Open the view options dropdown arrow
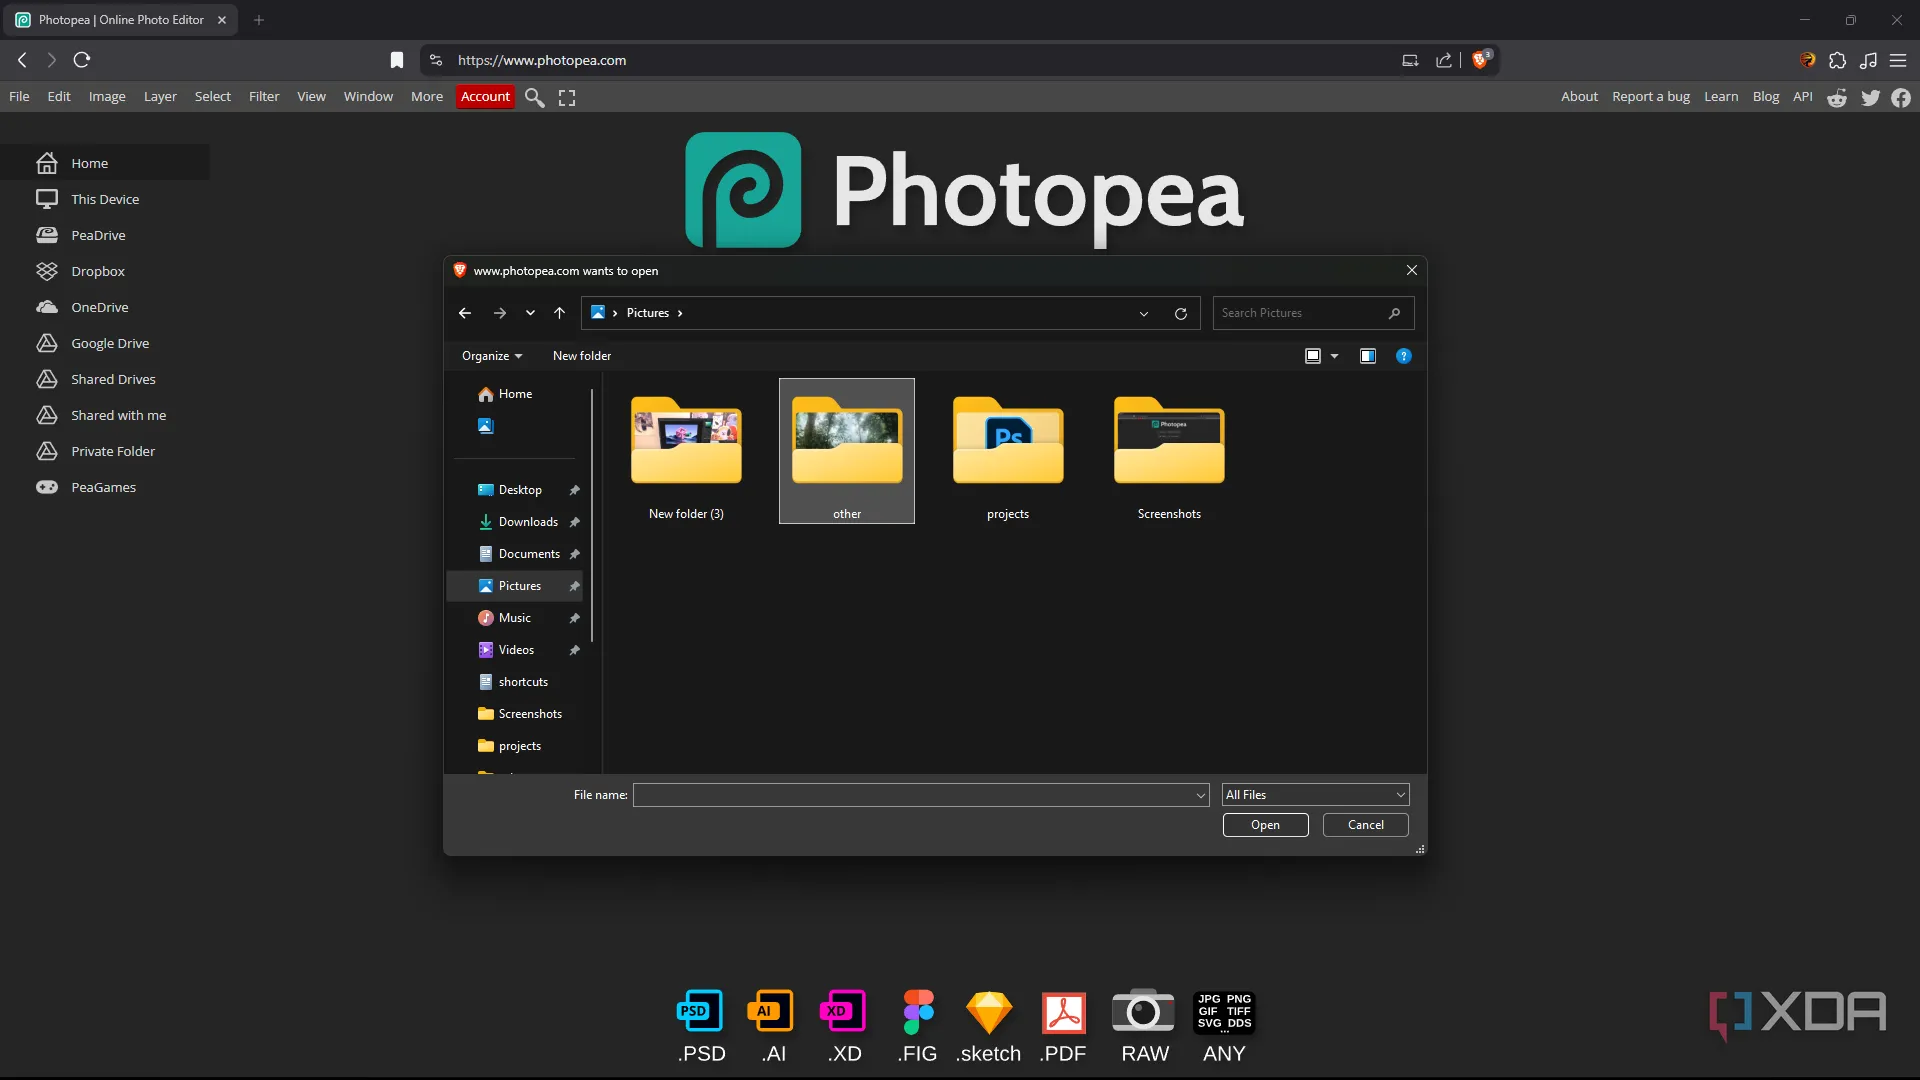The height and width of the screenshot is (1080, 1920). (1334, 356)
